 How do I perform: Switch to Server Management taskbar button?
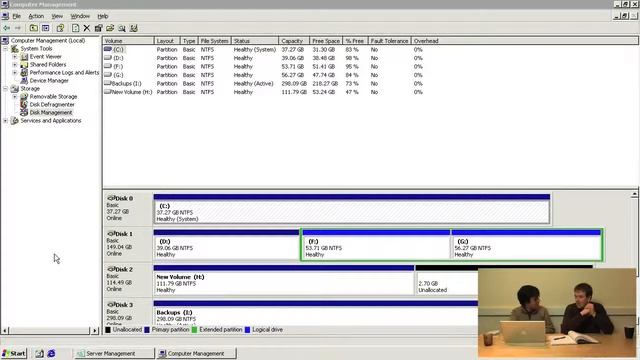114,353
